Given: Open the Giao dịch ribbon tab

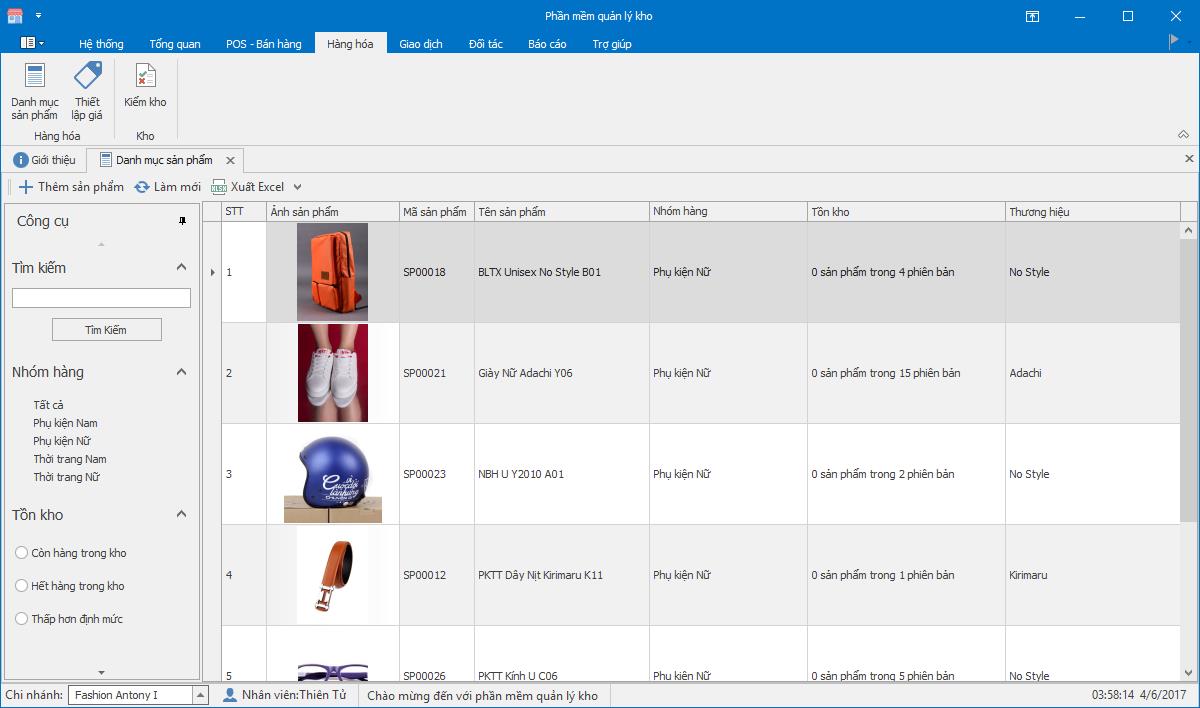Looking at the screenshot, I should 421,44.
